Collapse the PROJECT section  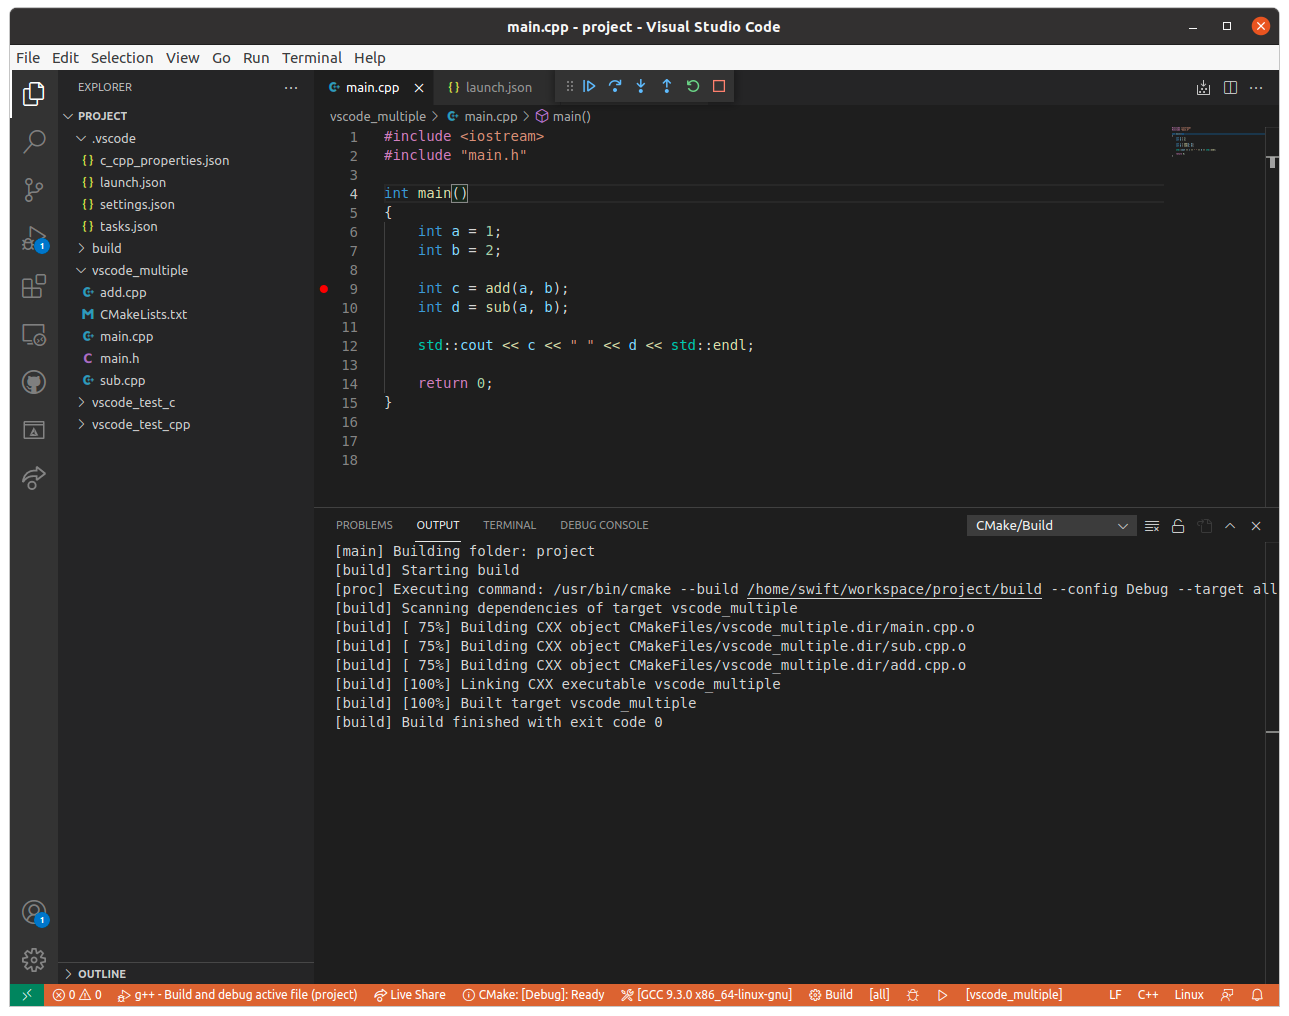[186, 116]
